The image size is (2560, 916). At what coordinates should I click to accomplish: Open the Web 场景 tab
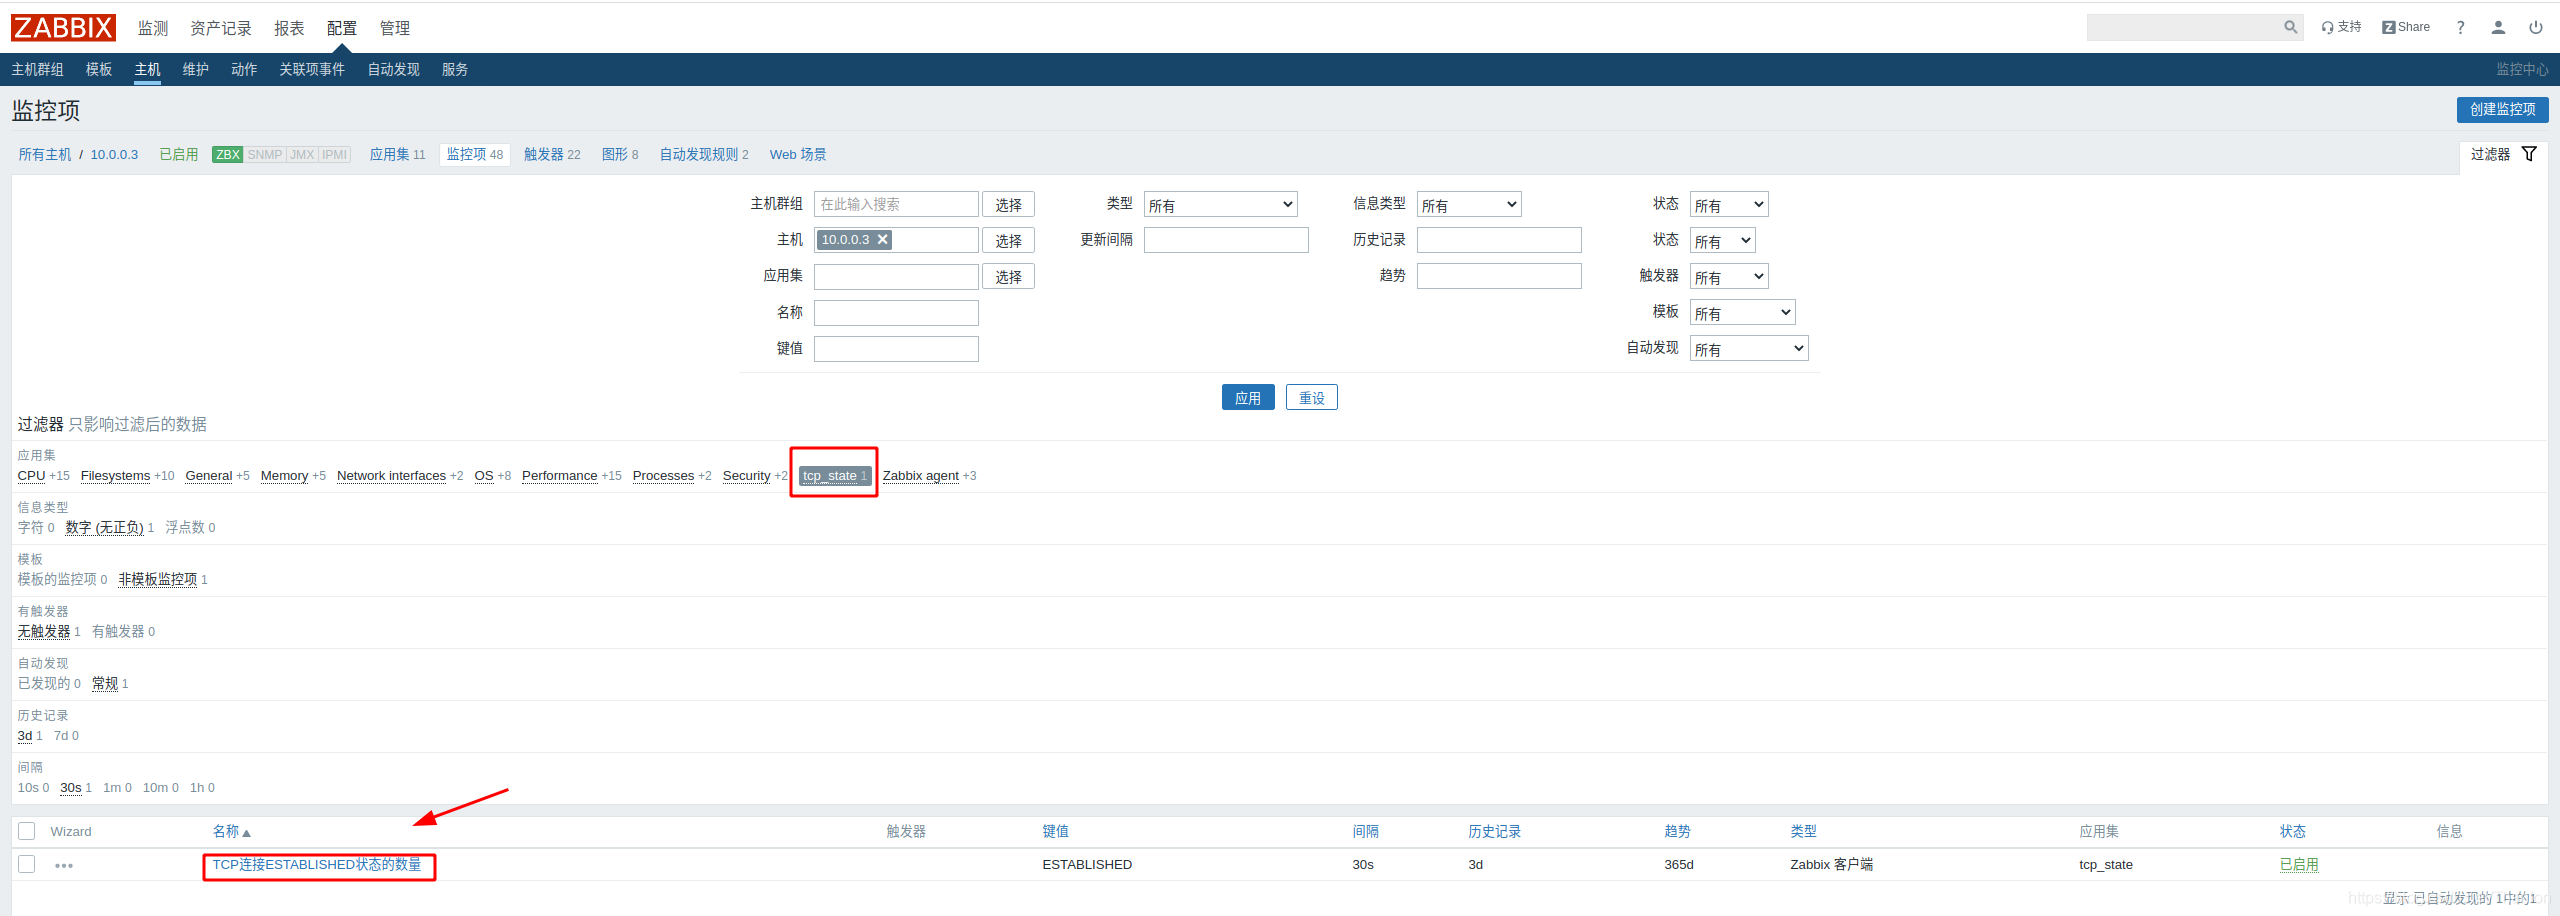798,155
